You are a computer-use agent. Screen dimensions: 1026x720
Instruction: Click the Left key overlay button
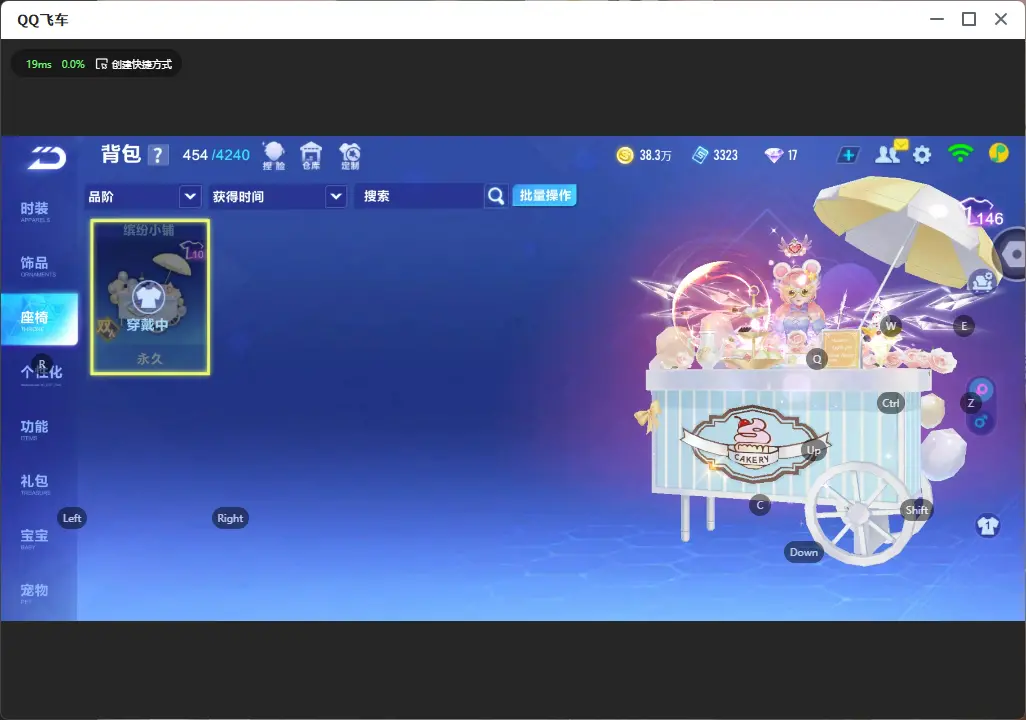pyautogui.click(x=72, y=518)
